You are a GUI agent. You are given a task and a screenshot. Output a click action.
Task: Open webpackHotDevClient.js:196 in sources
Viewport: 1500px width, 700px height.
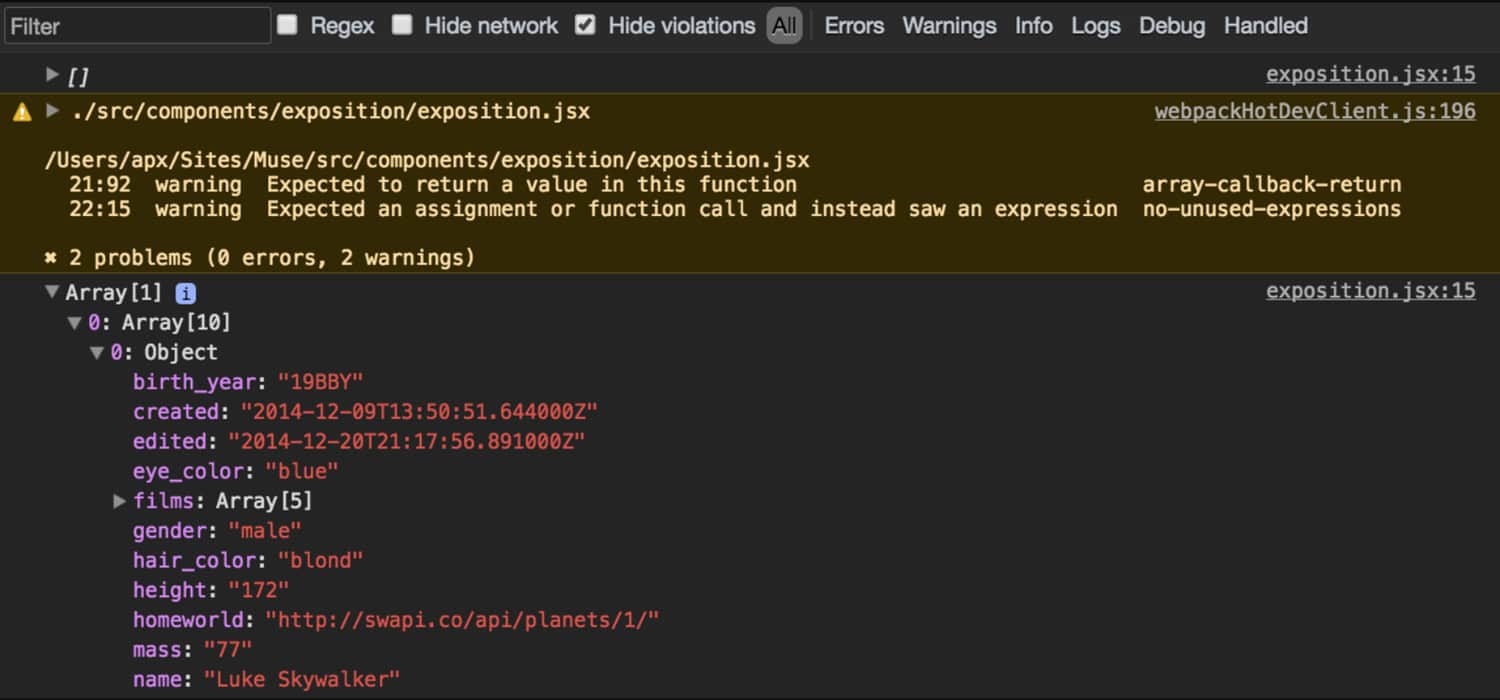click(1313, 111)
